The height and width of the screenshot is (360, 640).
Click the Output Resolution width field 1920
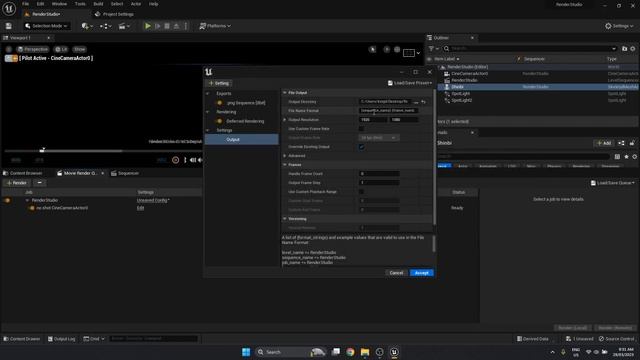373,120
